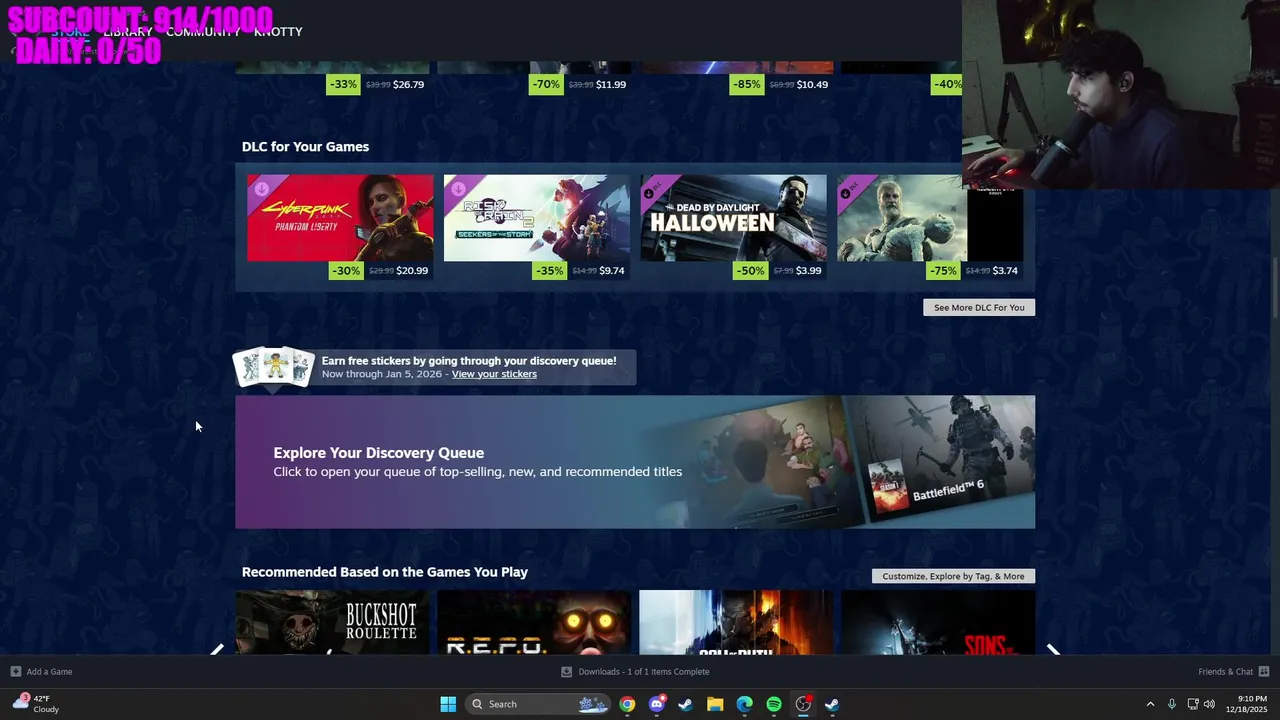Open Discord from the taskbar
The height and width of the screenshot is (720, 1280).
(x=656, y=704)
